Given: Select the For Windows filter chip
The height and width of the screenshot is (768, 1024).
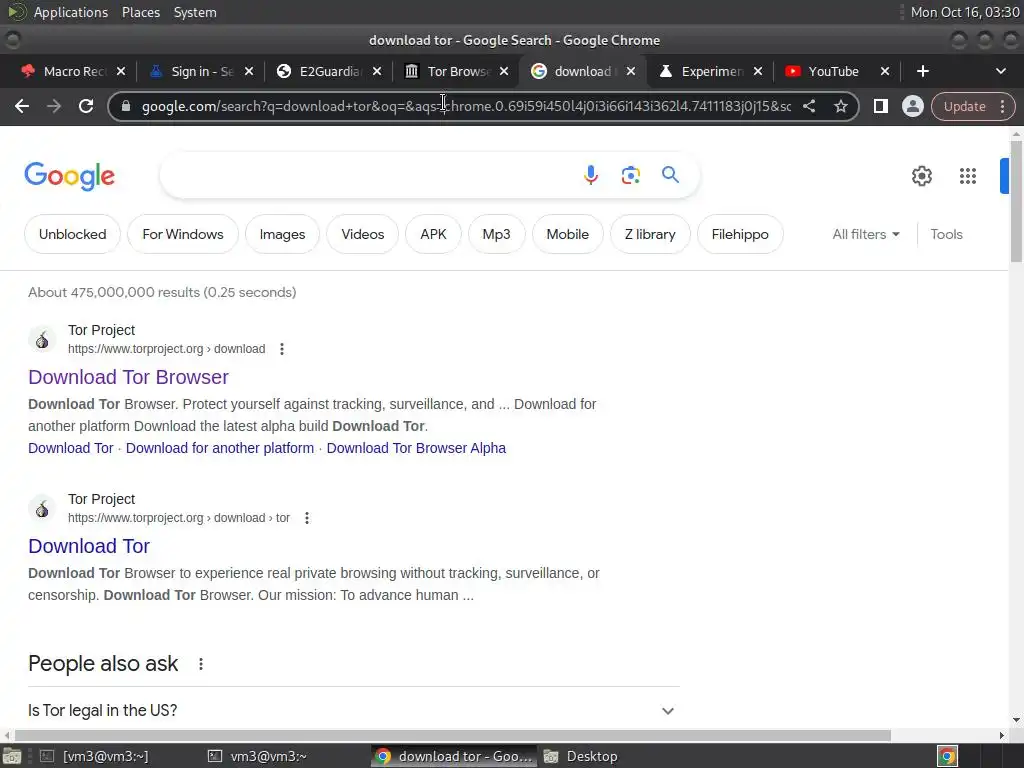Looking at the screenshot, I should pyautogui.click(x=183, y=234).
